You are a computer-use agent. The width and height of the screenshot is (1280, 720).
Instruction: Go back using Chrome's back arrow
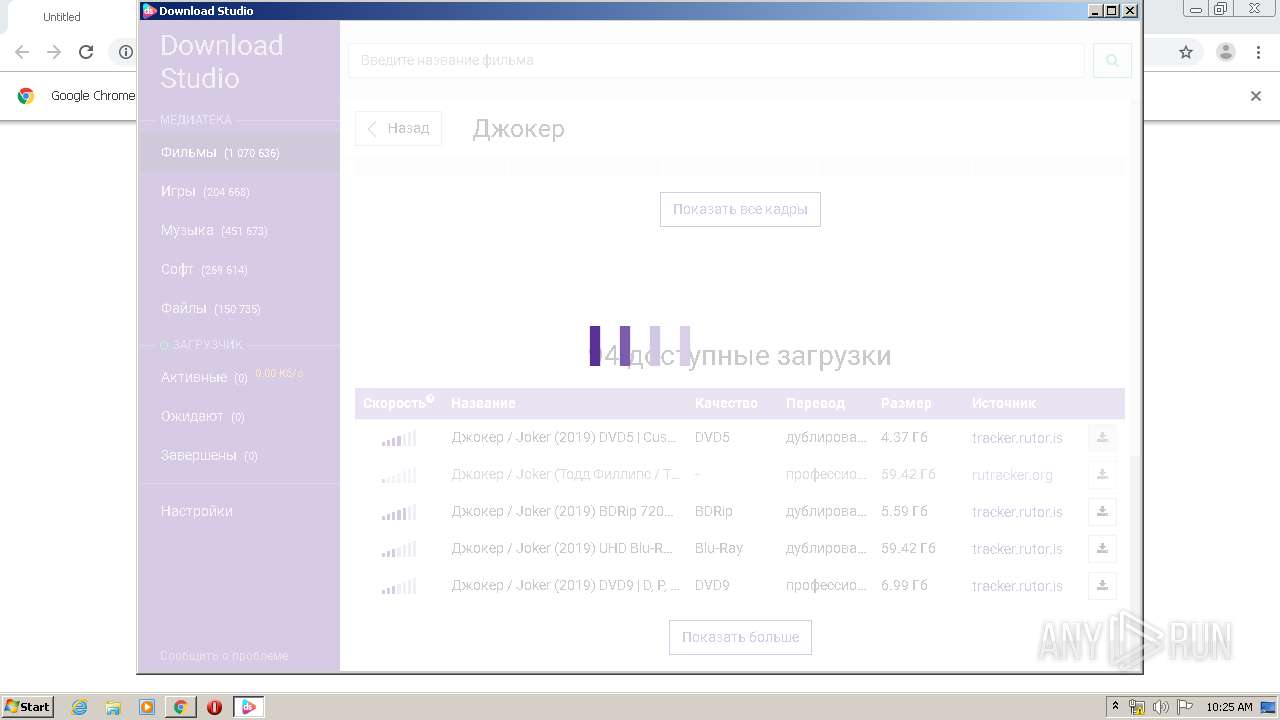(x=22, y=52)
